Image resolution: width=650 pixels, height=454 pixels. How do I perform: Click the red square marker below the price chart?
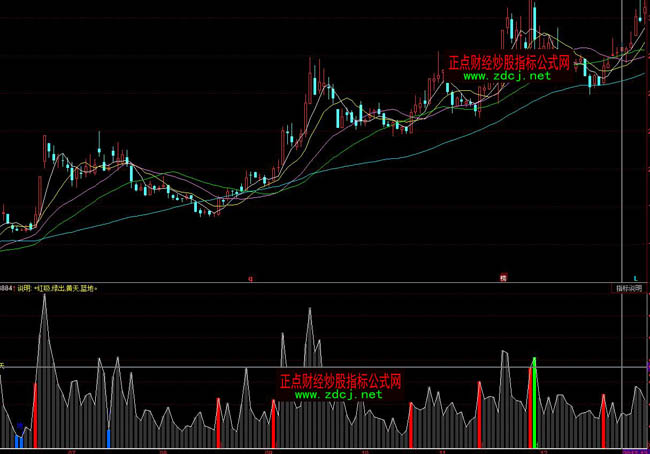pos(502,277)
